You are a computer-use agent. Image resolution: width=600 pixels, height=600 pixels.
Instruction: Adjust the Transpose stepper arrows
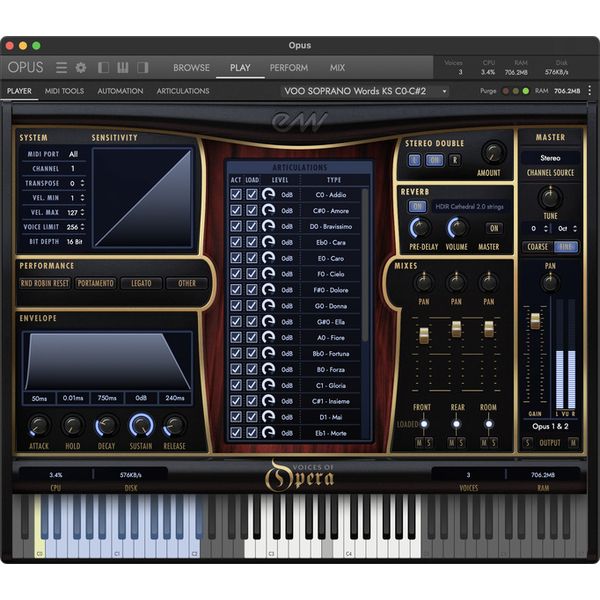[x=83, y=183]
